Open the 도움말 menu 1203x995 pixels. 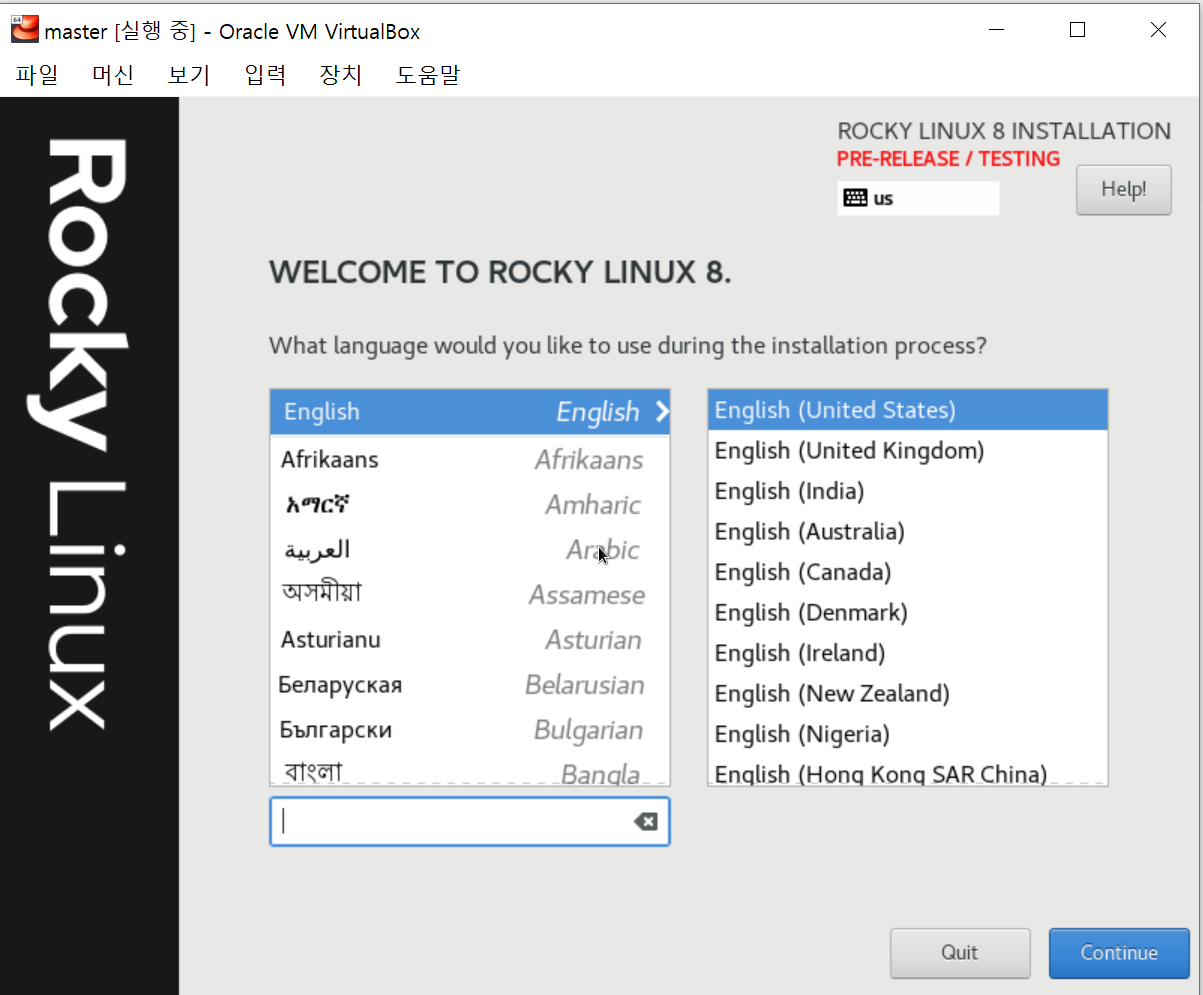click(428, 75)
